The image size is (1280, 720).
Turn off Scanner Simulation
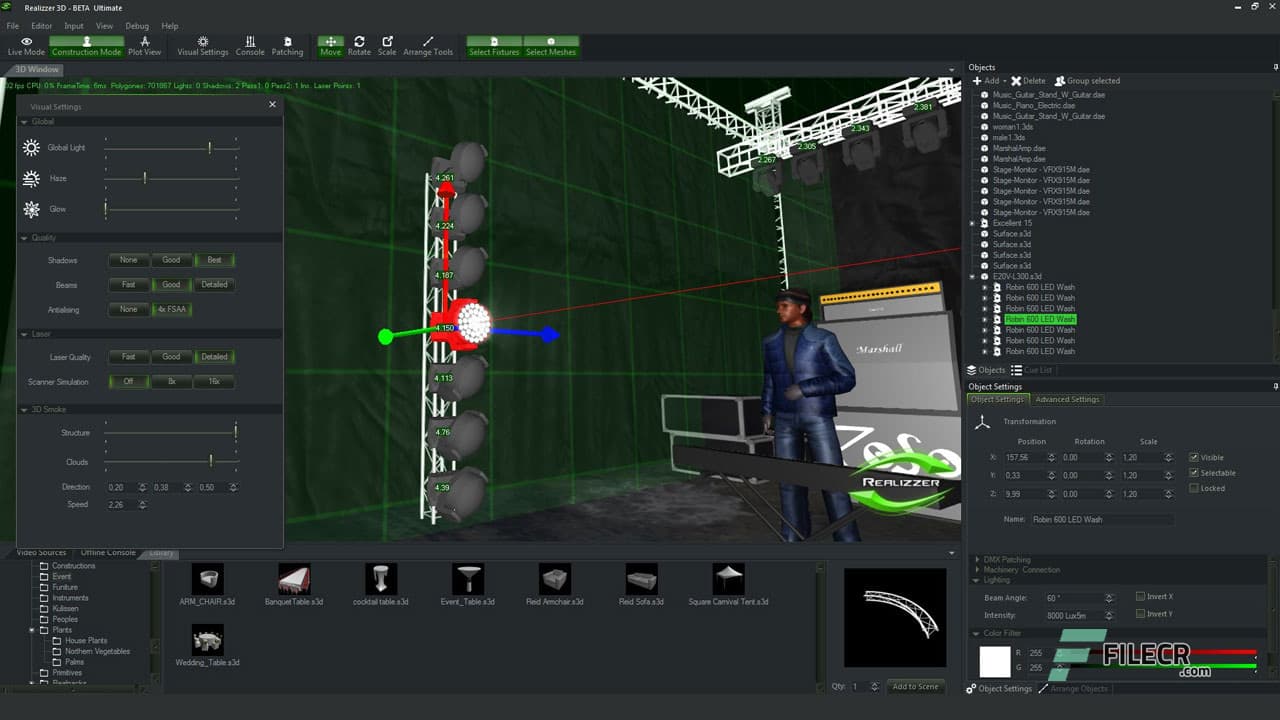click(x=128, y=381)
